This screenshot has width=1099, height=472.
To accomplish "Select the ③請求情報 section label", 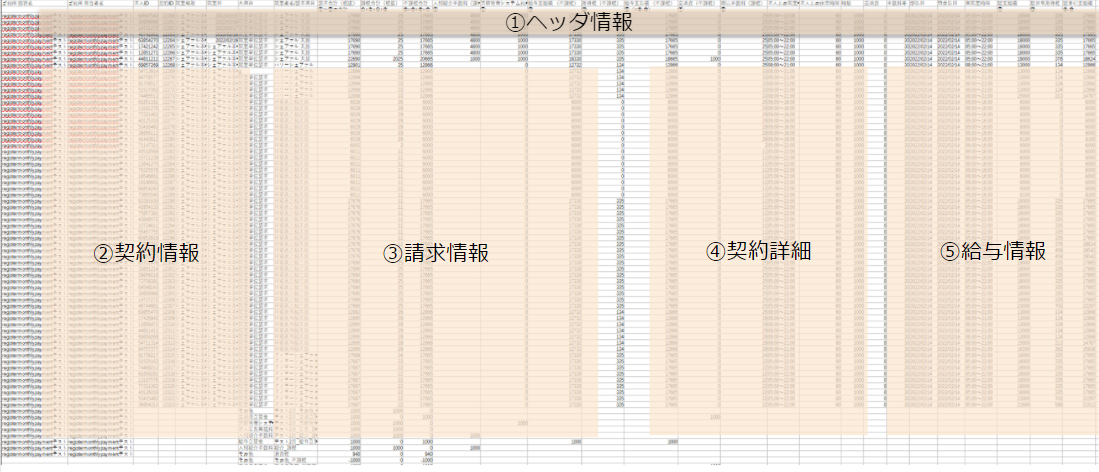I will tap(435, 253).
